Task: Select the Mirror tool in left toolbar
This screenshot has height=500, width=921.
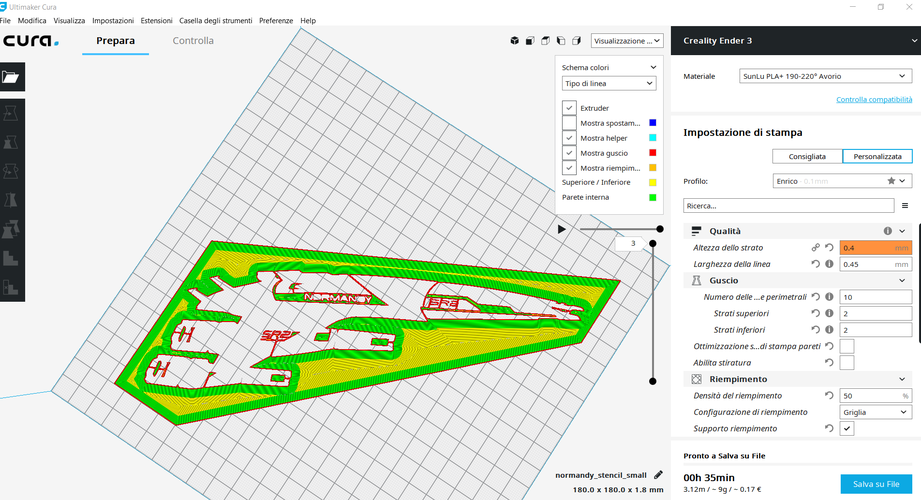Action: click(11, 200)
